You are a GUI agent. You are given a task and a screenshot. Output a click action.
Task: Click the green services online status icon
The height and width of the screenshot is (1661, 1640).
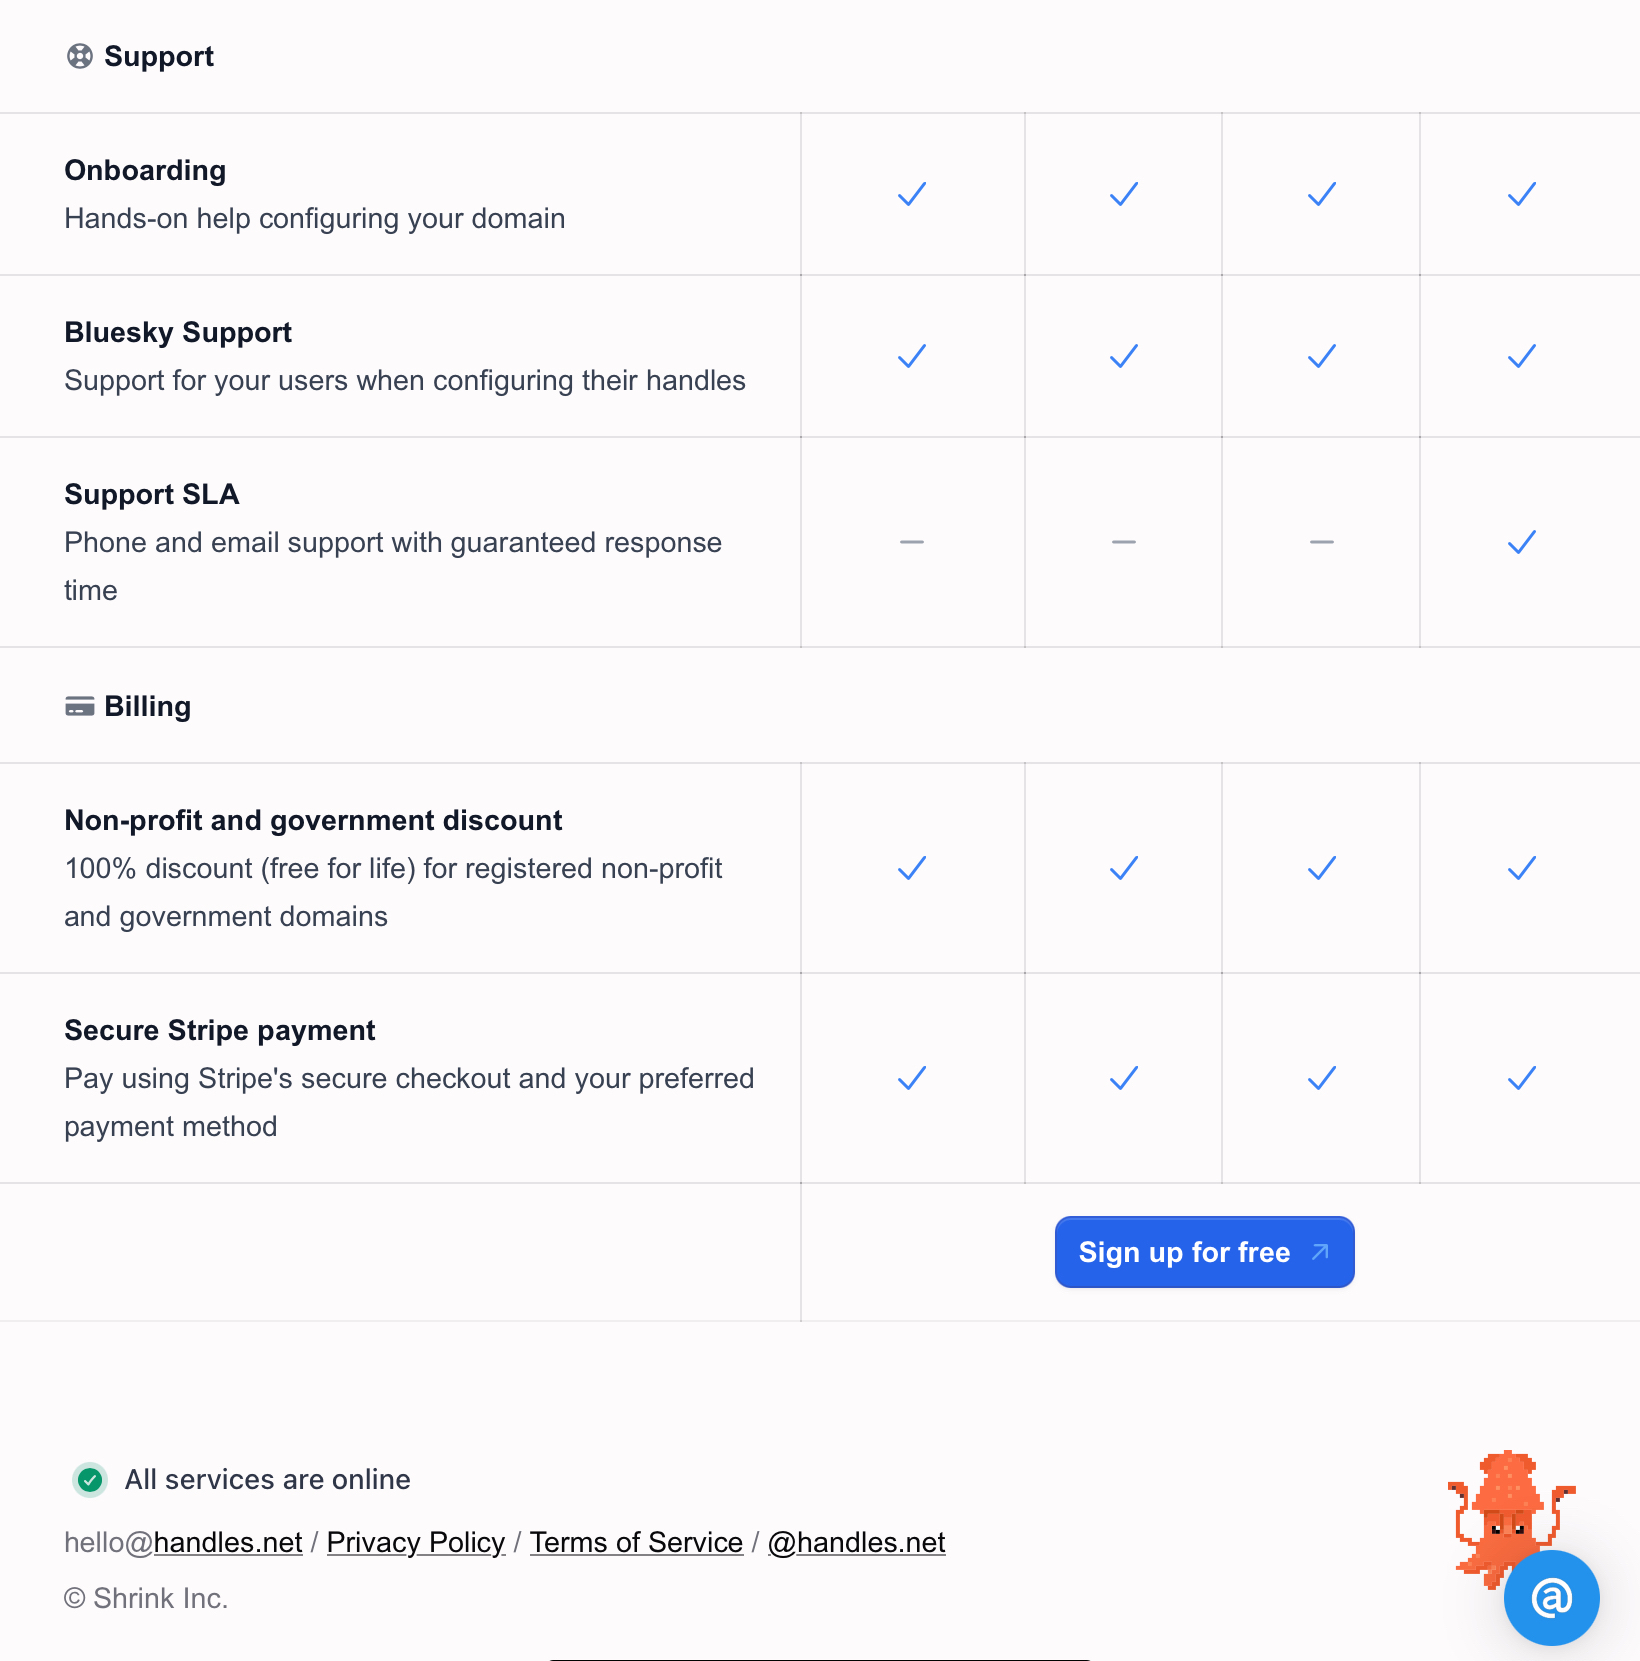[90, 1479]
